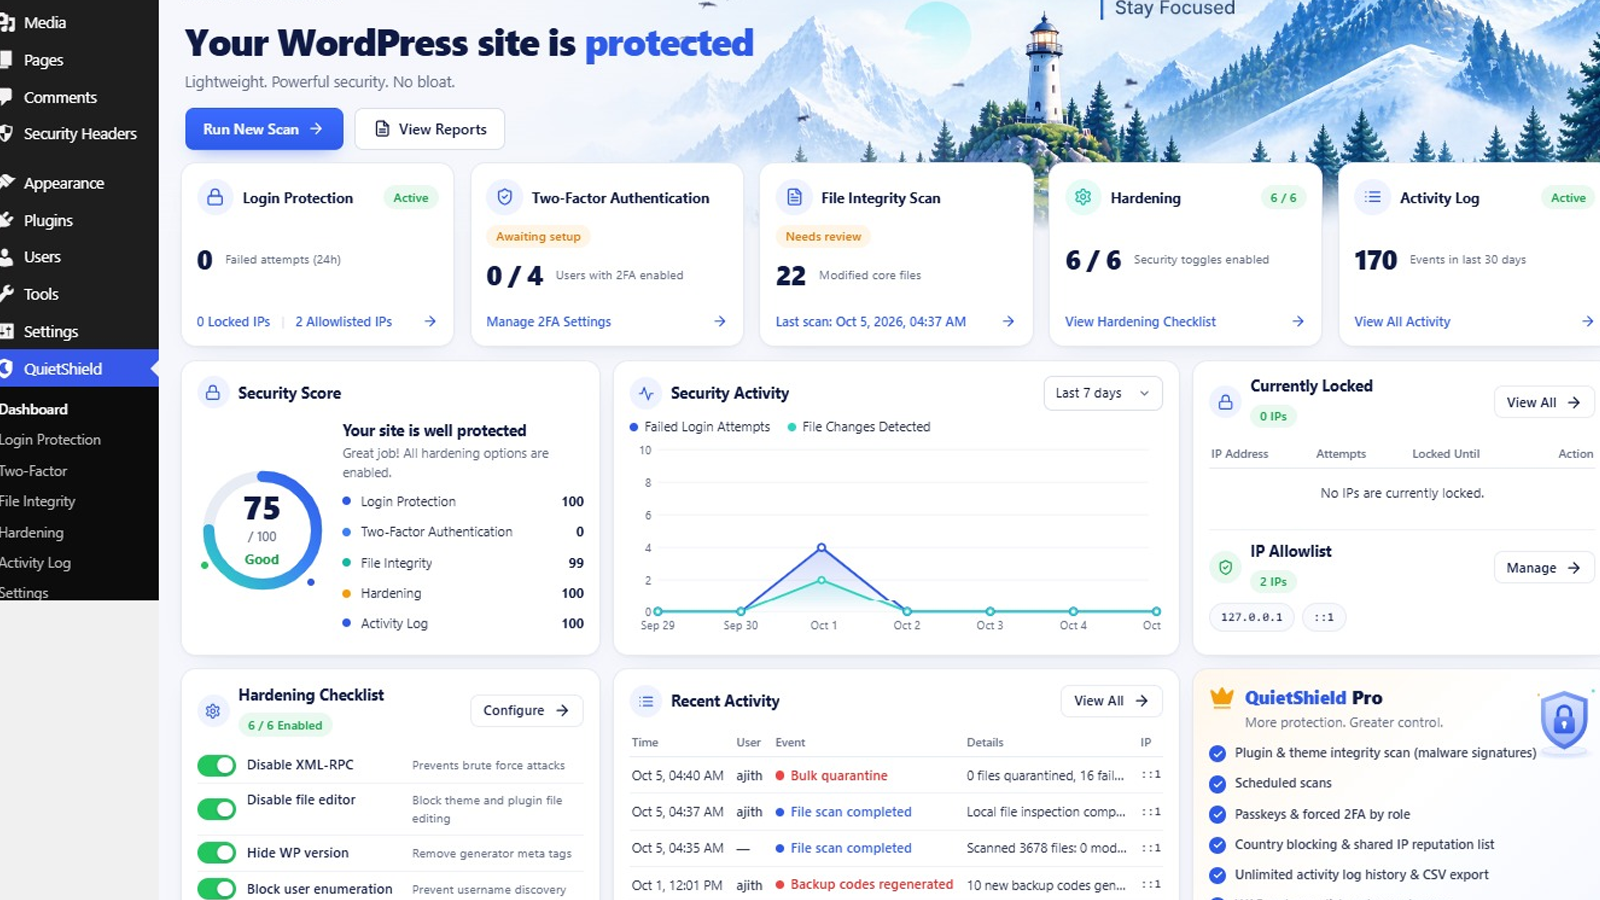Click the 75 security score gauge
Screen dimensions: 1600x900
(262, 530)
